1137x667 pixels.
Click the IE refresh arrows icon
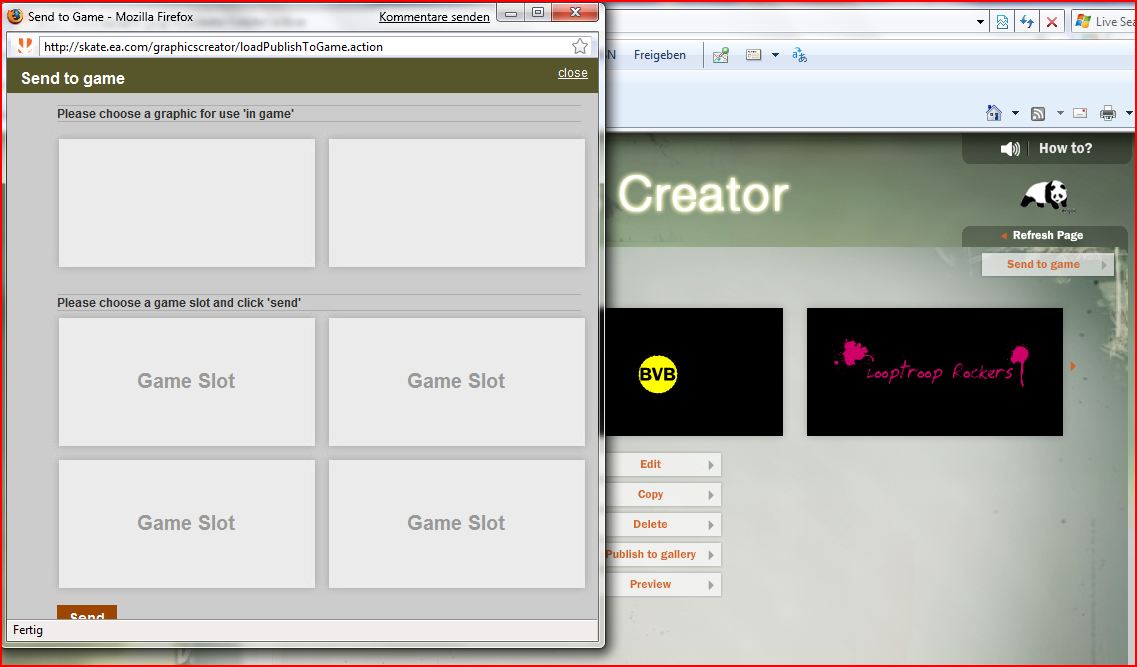(1027, 21)
